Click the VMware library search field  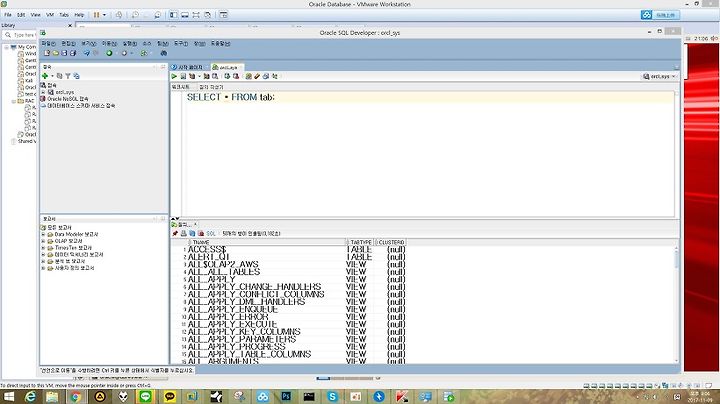(x=20, y=35)
